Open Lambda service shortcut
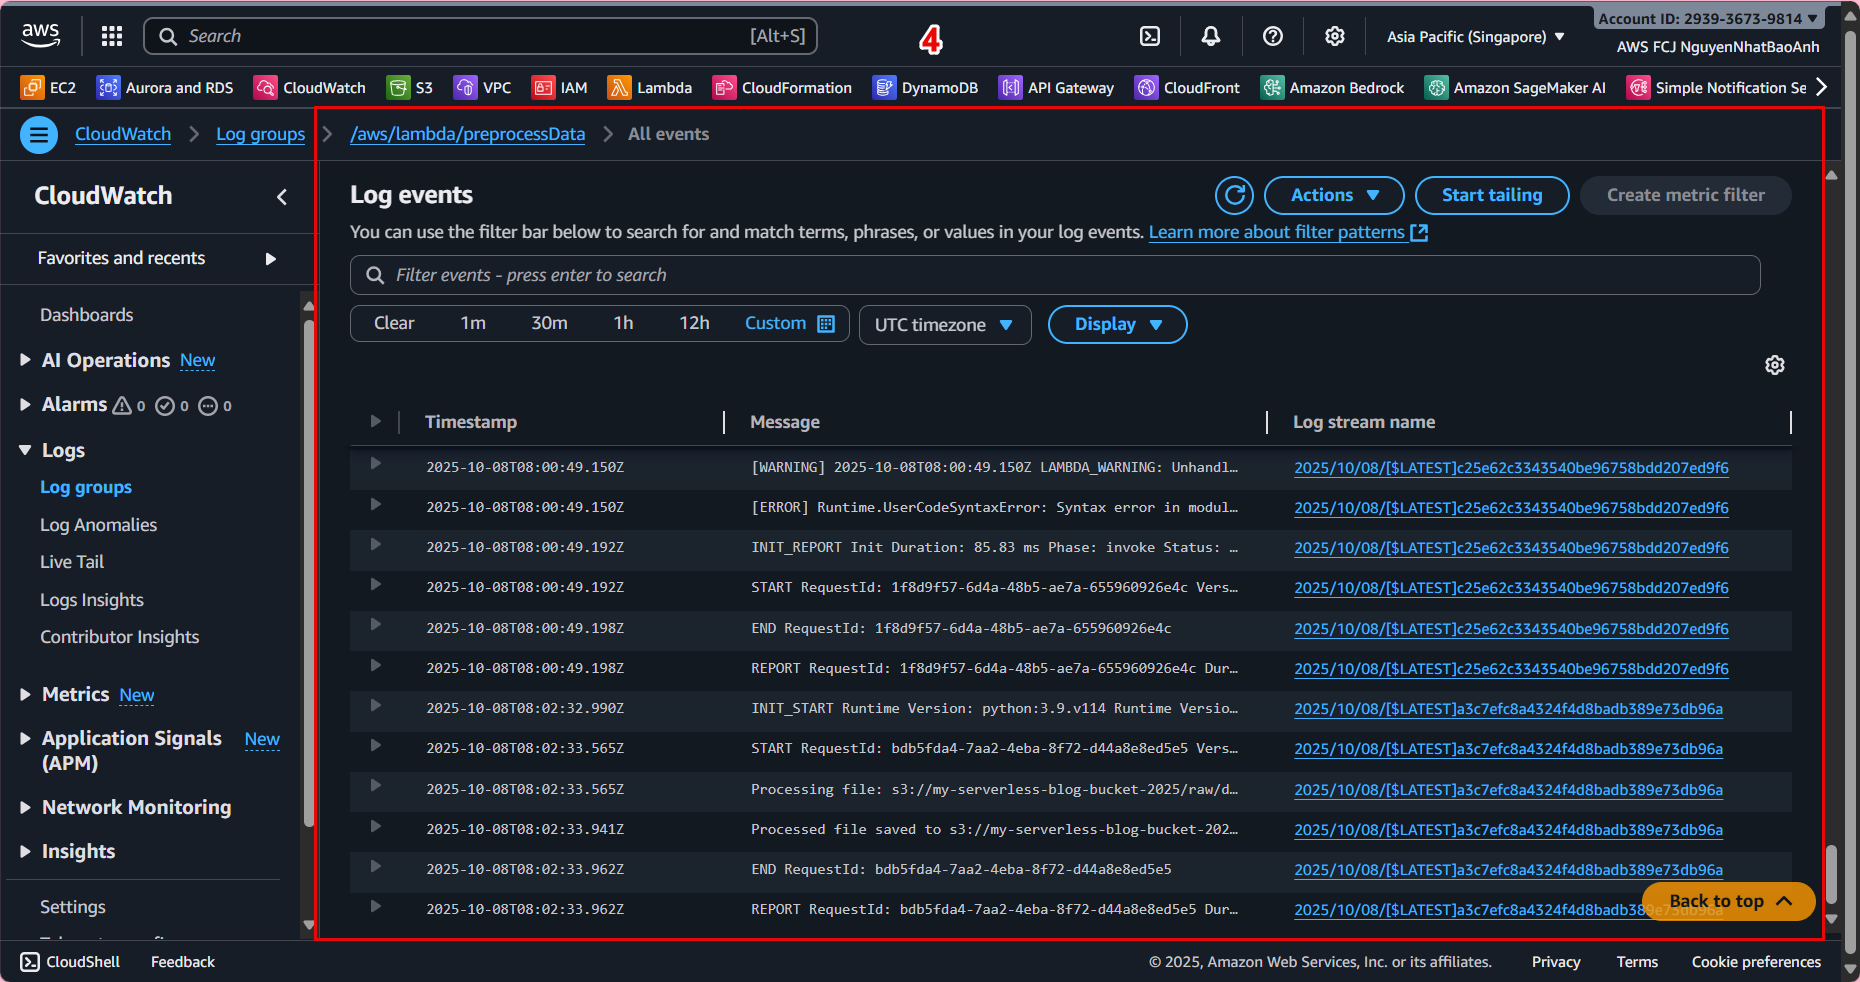 pyautogui.click(x=650, y=88)
